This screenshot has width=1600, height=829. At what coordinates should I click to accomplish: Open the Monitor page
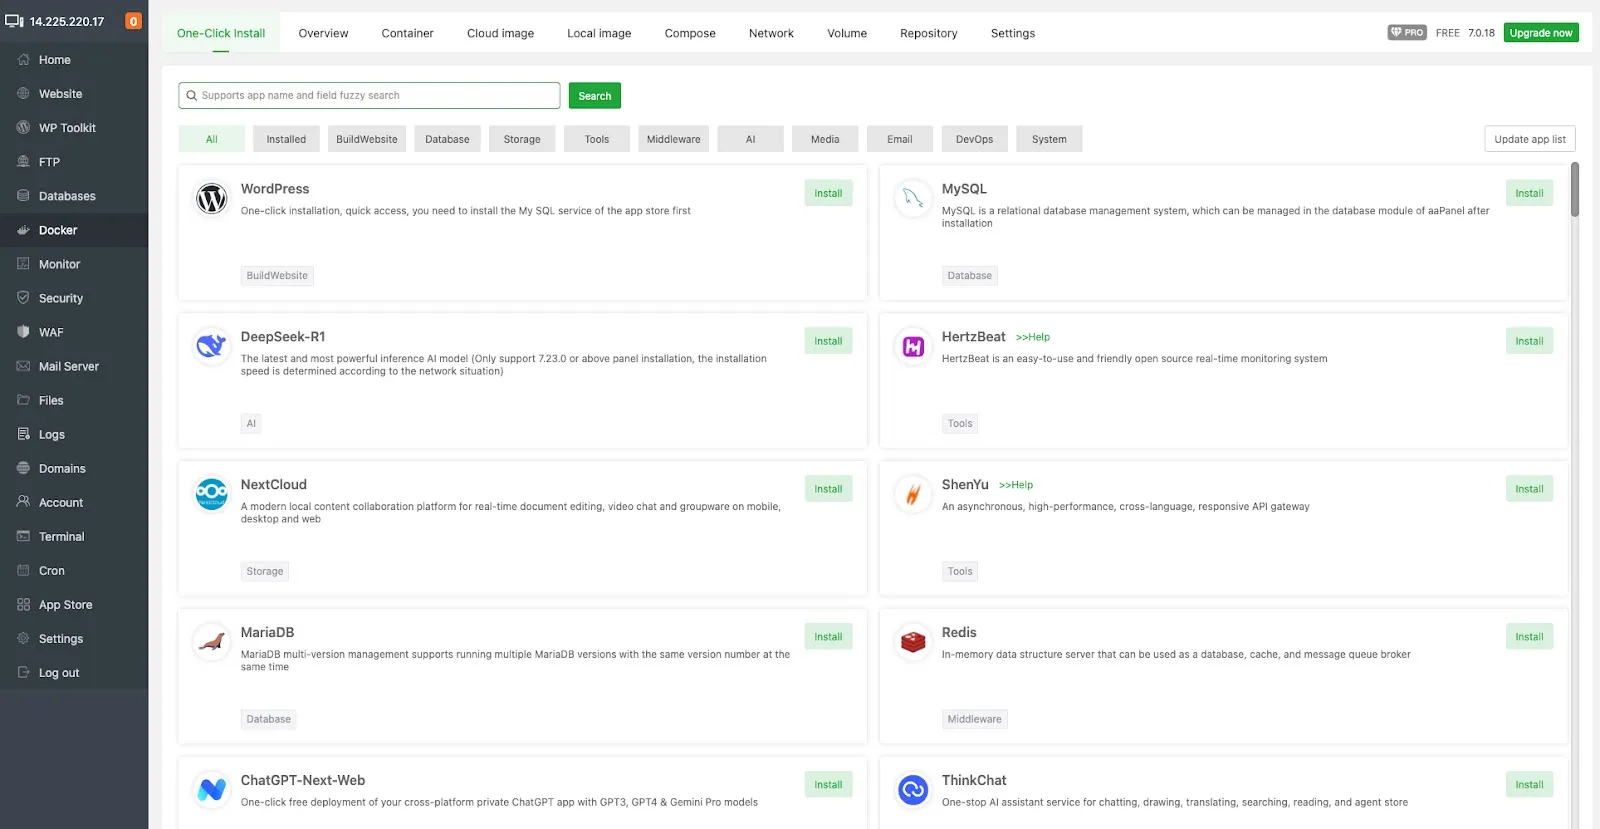74,264
